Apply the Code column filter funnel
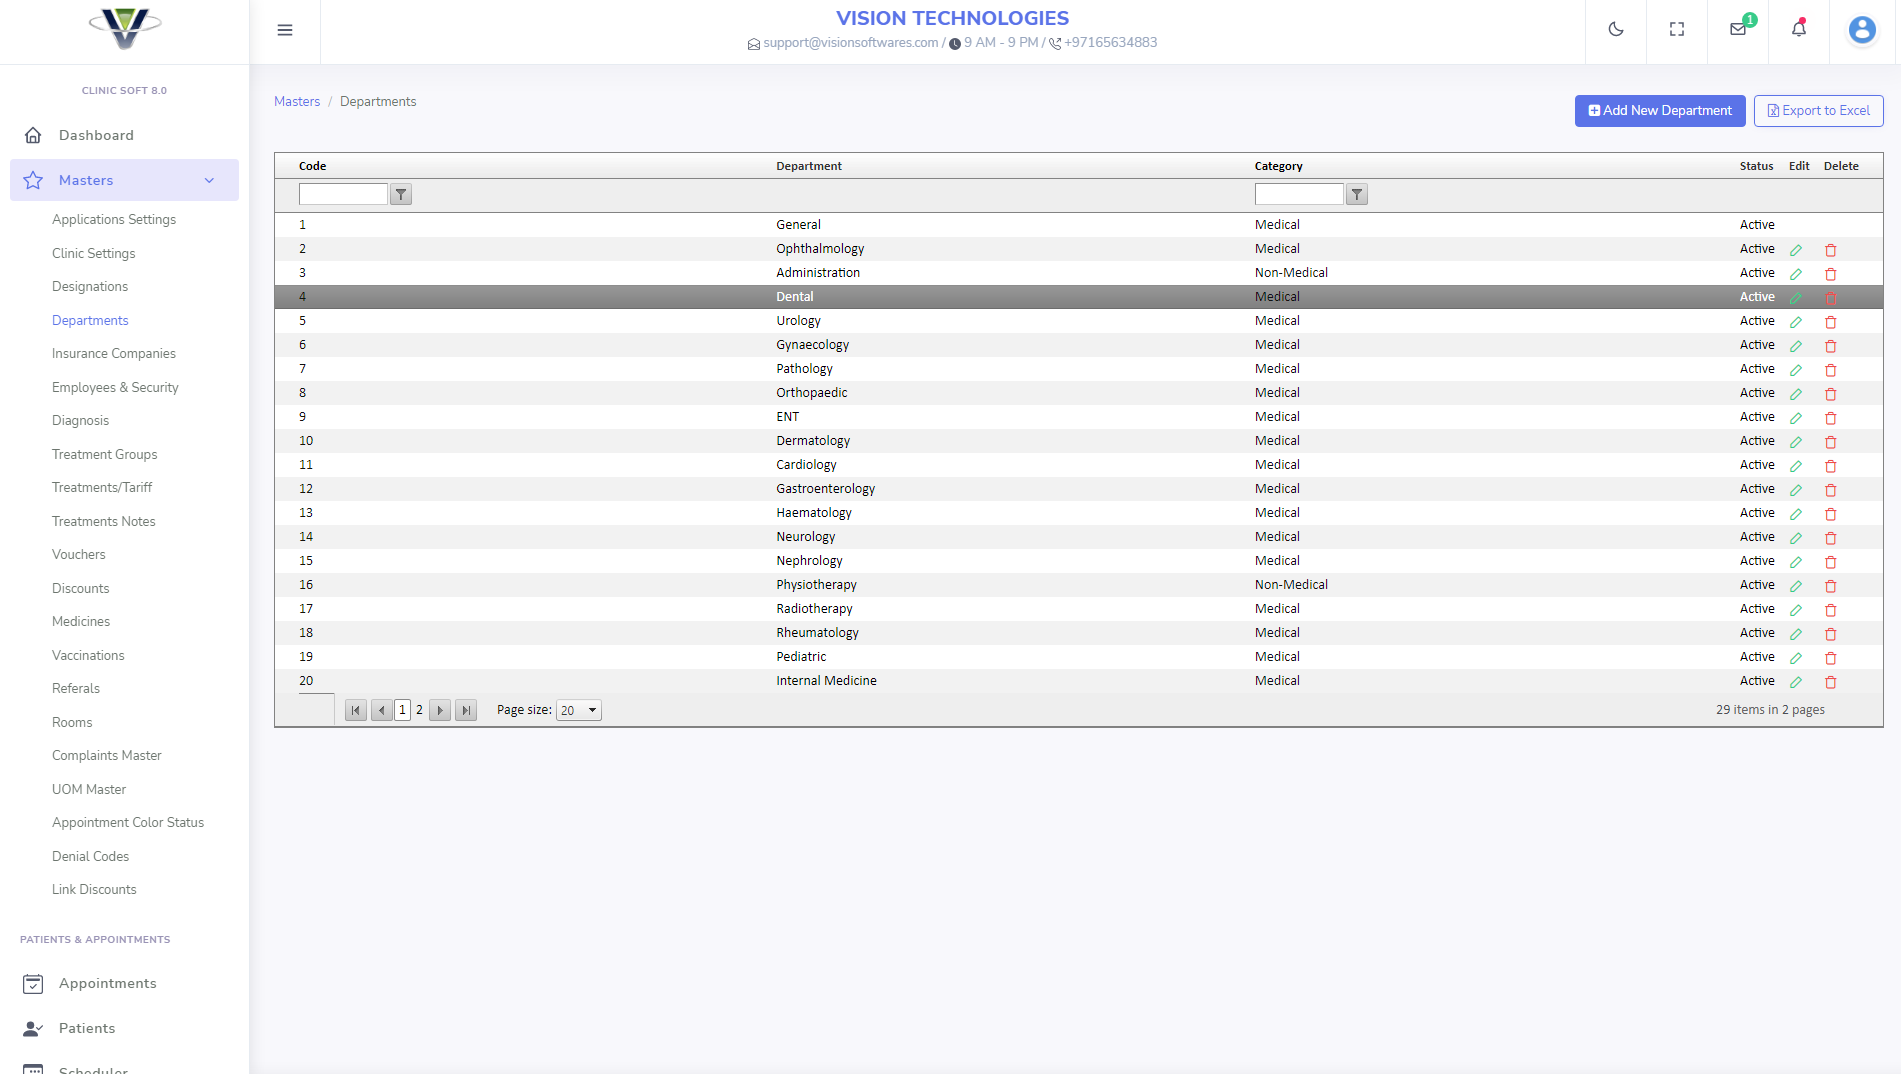1901x1074 pixels. click(401, 194)
